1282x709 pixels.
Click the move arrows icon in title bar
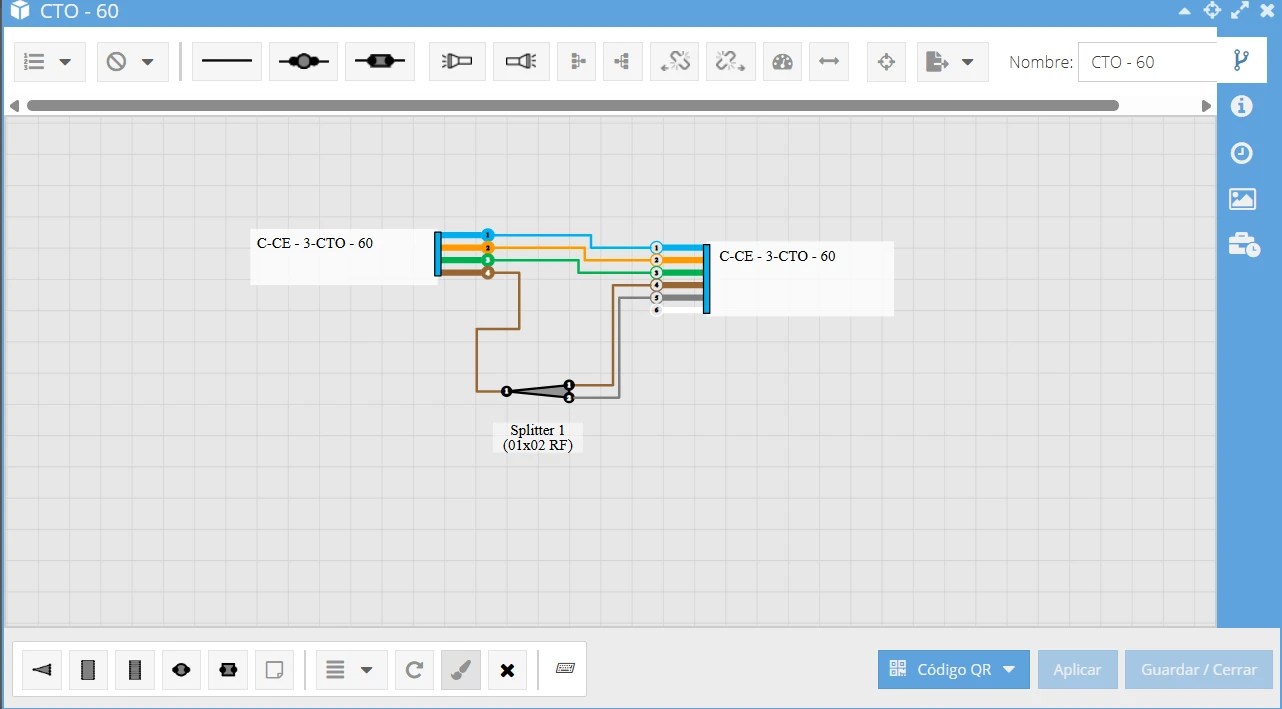[1212, 10]
